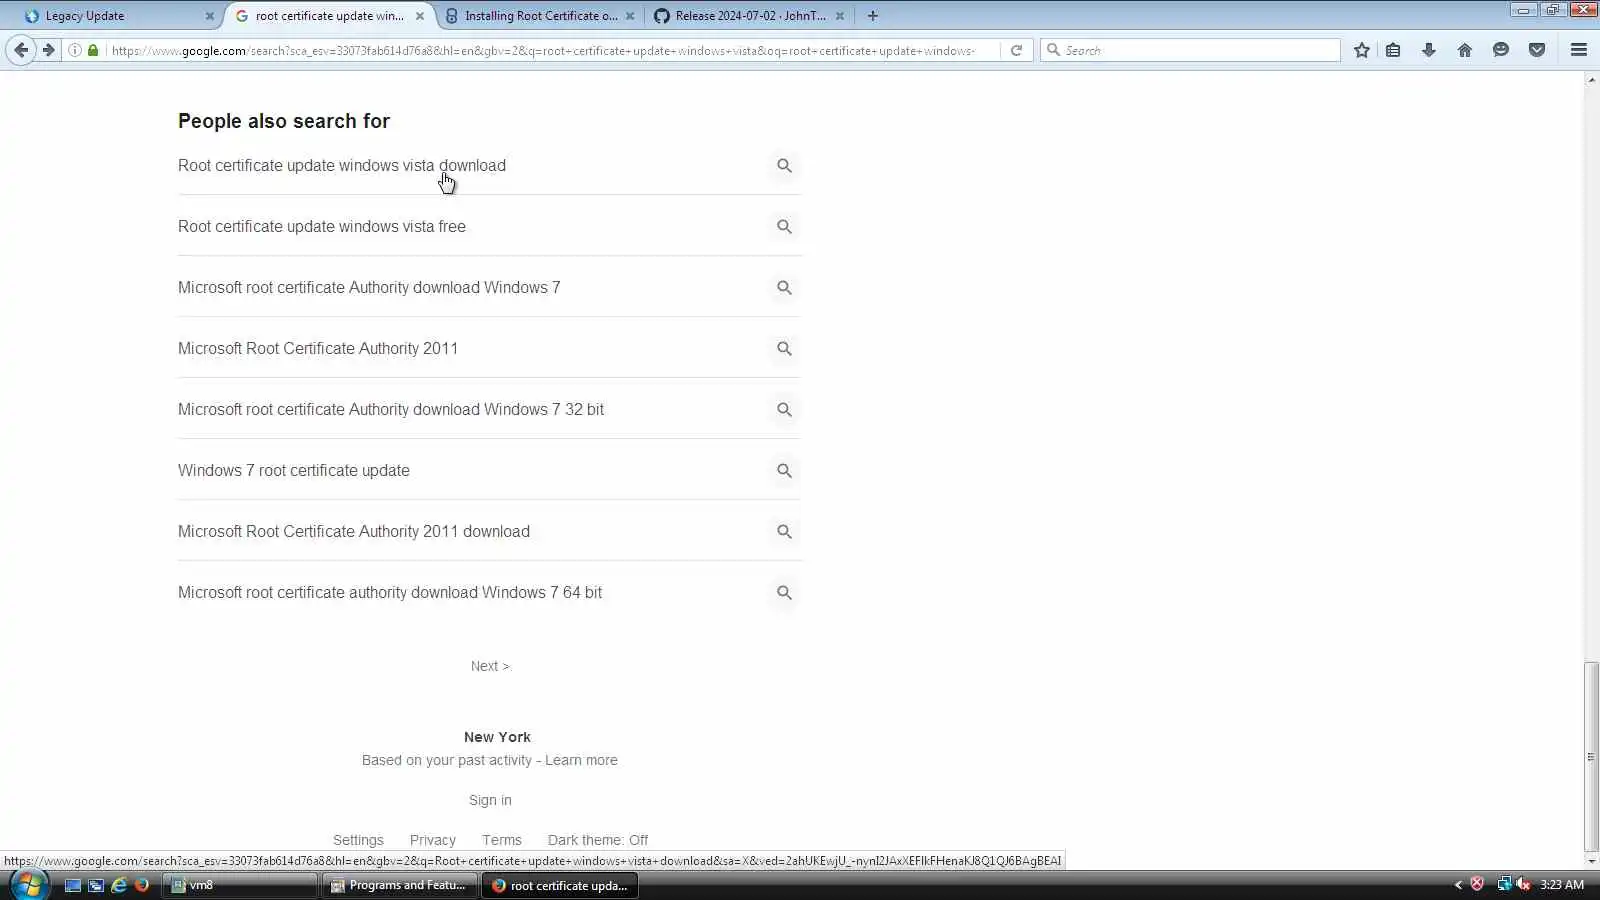Screen dimensions: 1600x900
Task: Close the Release 2024-07-02 tab
Action: tap(840, 16)
